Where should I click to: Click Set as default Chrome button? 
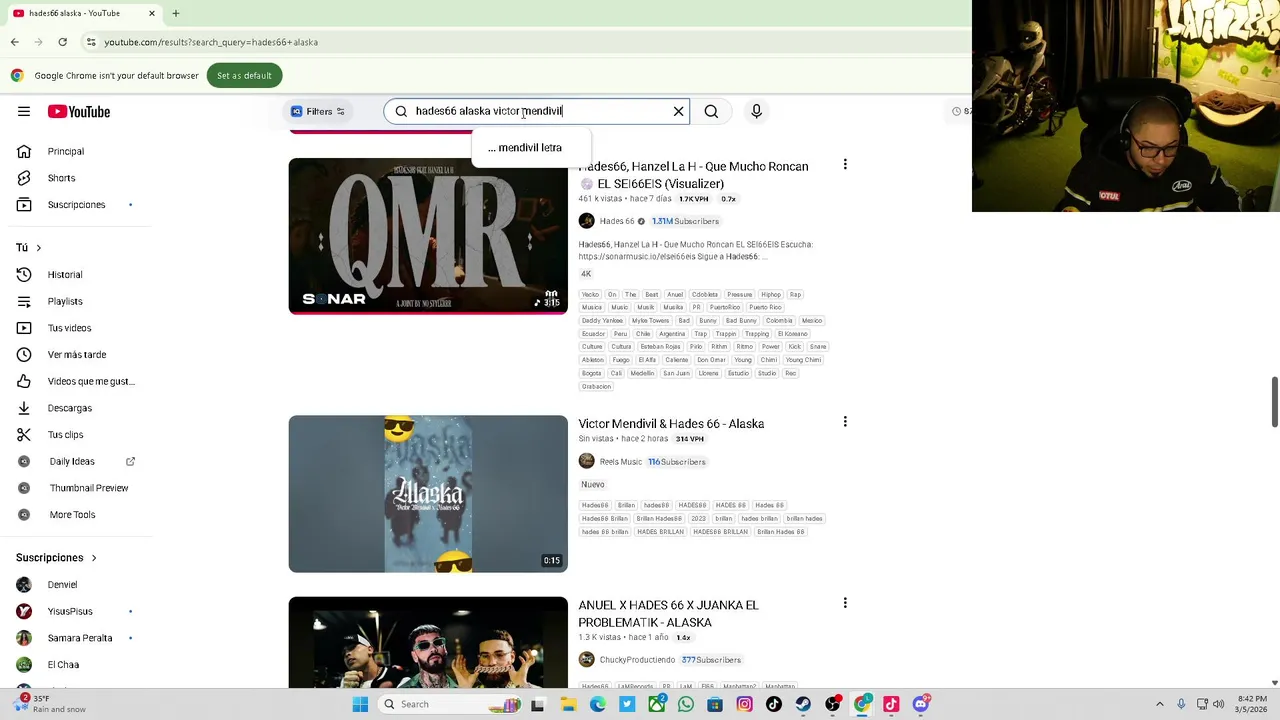coord(244,75)
